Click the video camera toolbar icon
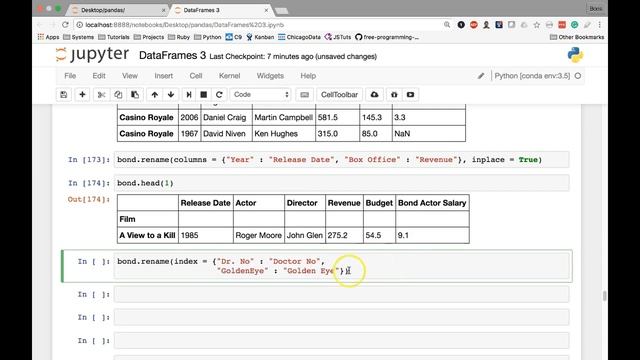The height and width of the screenshot is (360, 640). coord(410,95)
